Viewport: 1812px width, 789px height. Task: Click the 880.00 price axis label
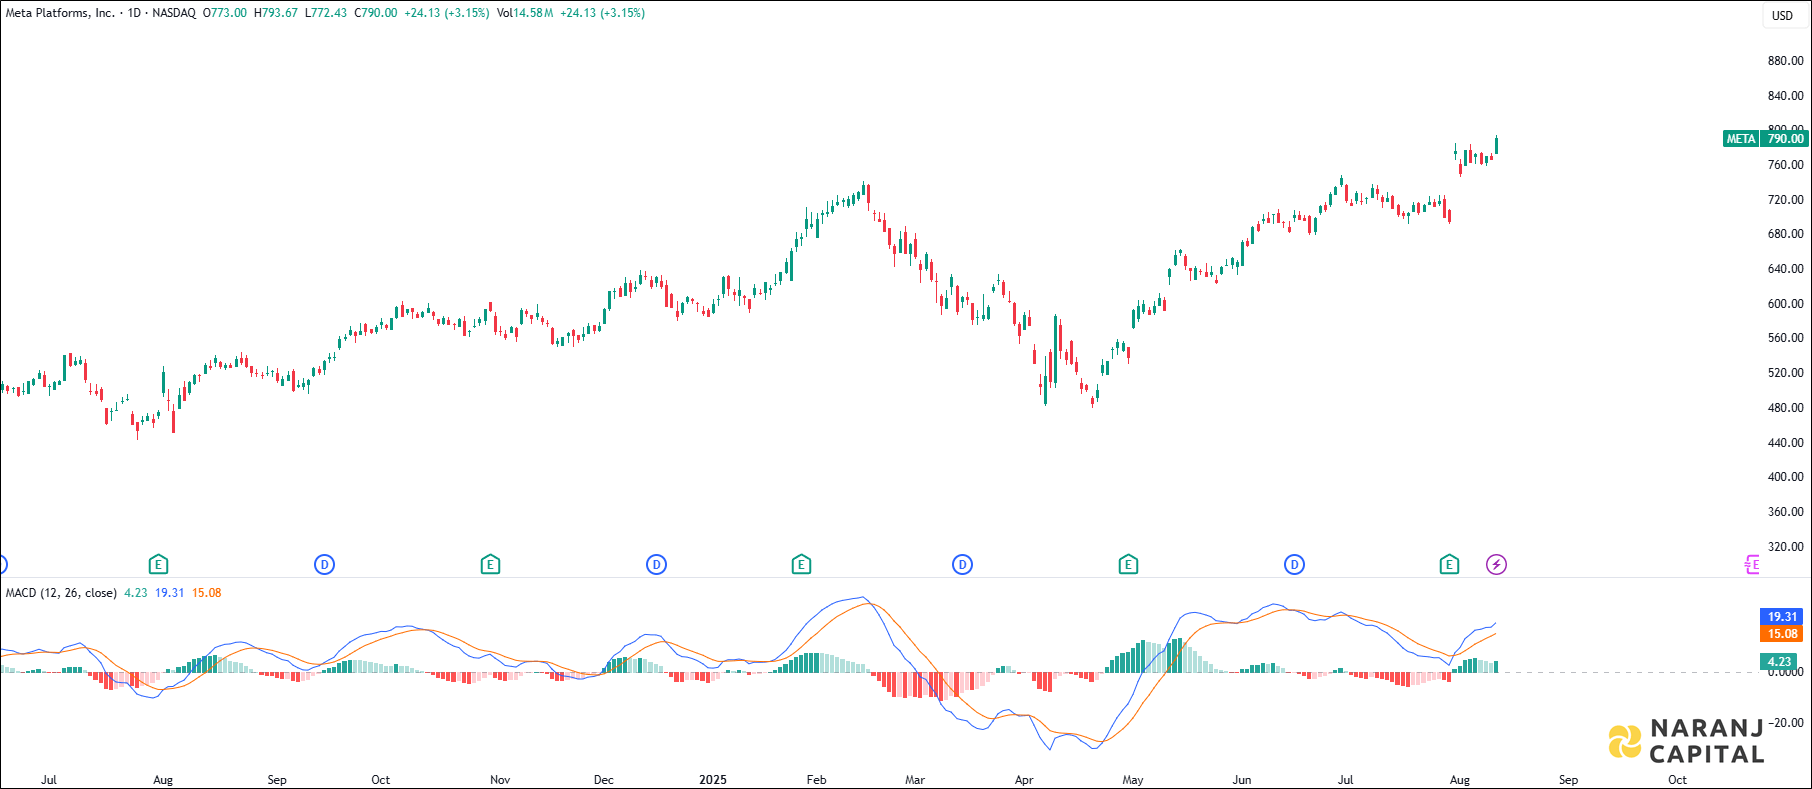click(x=1785, y=61)
